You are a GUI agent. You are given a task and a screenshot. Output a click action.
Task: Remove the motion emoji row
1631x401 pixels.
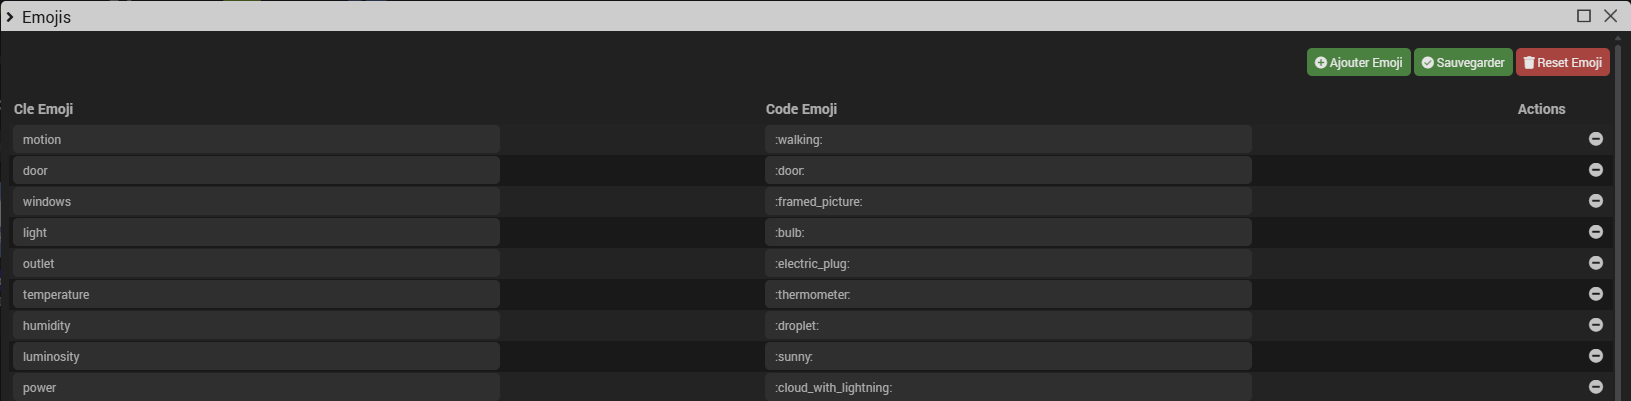(1595, 139)
